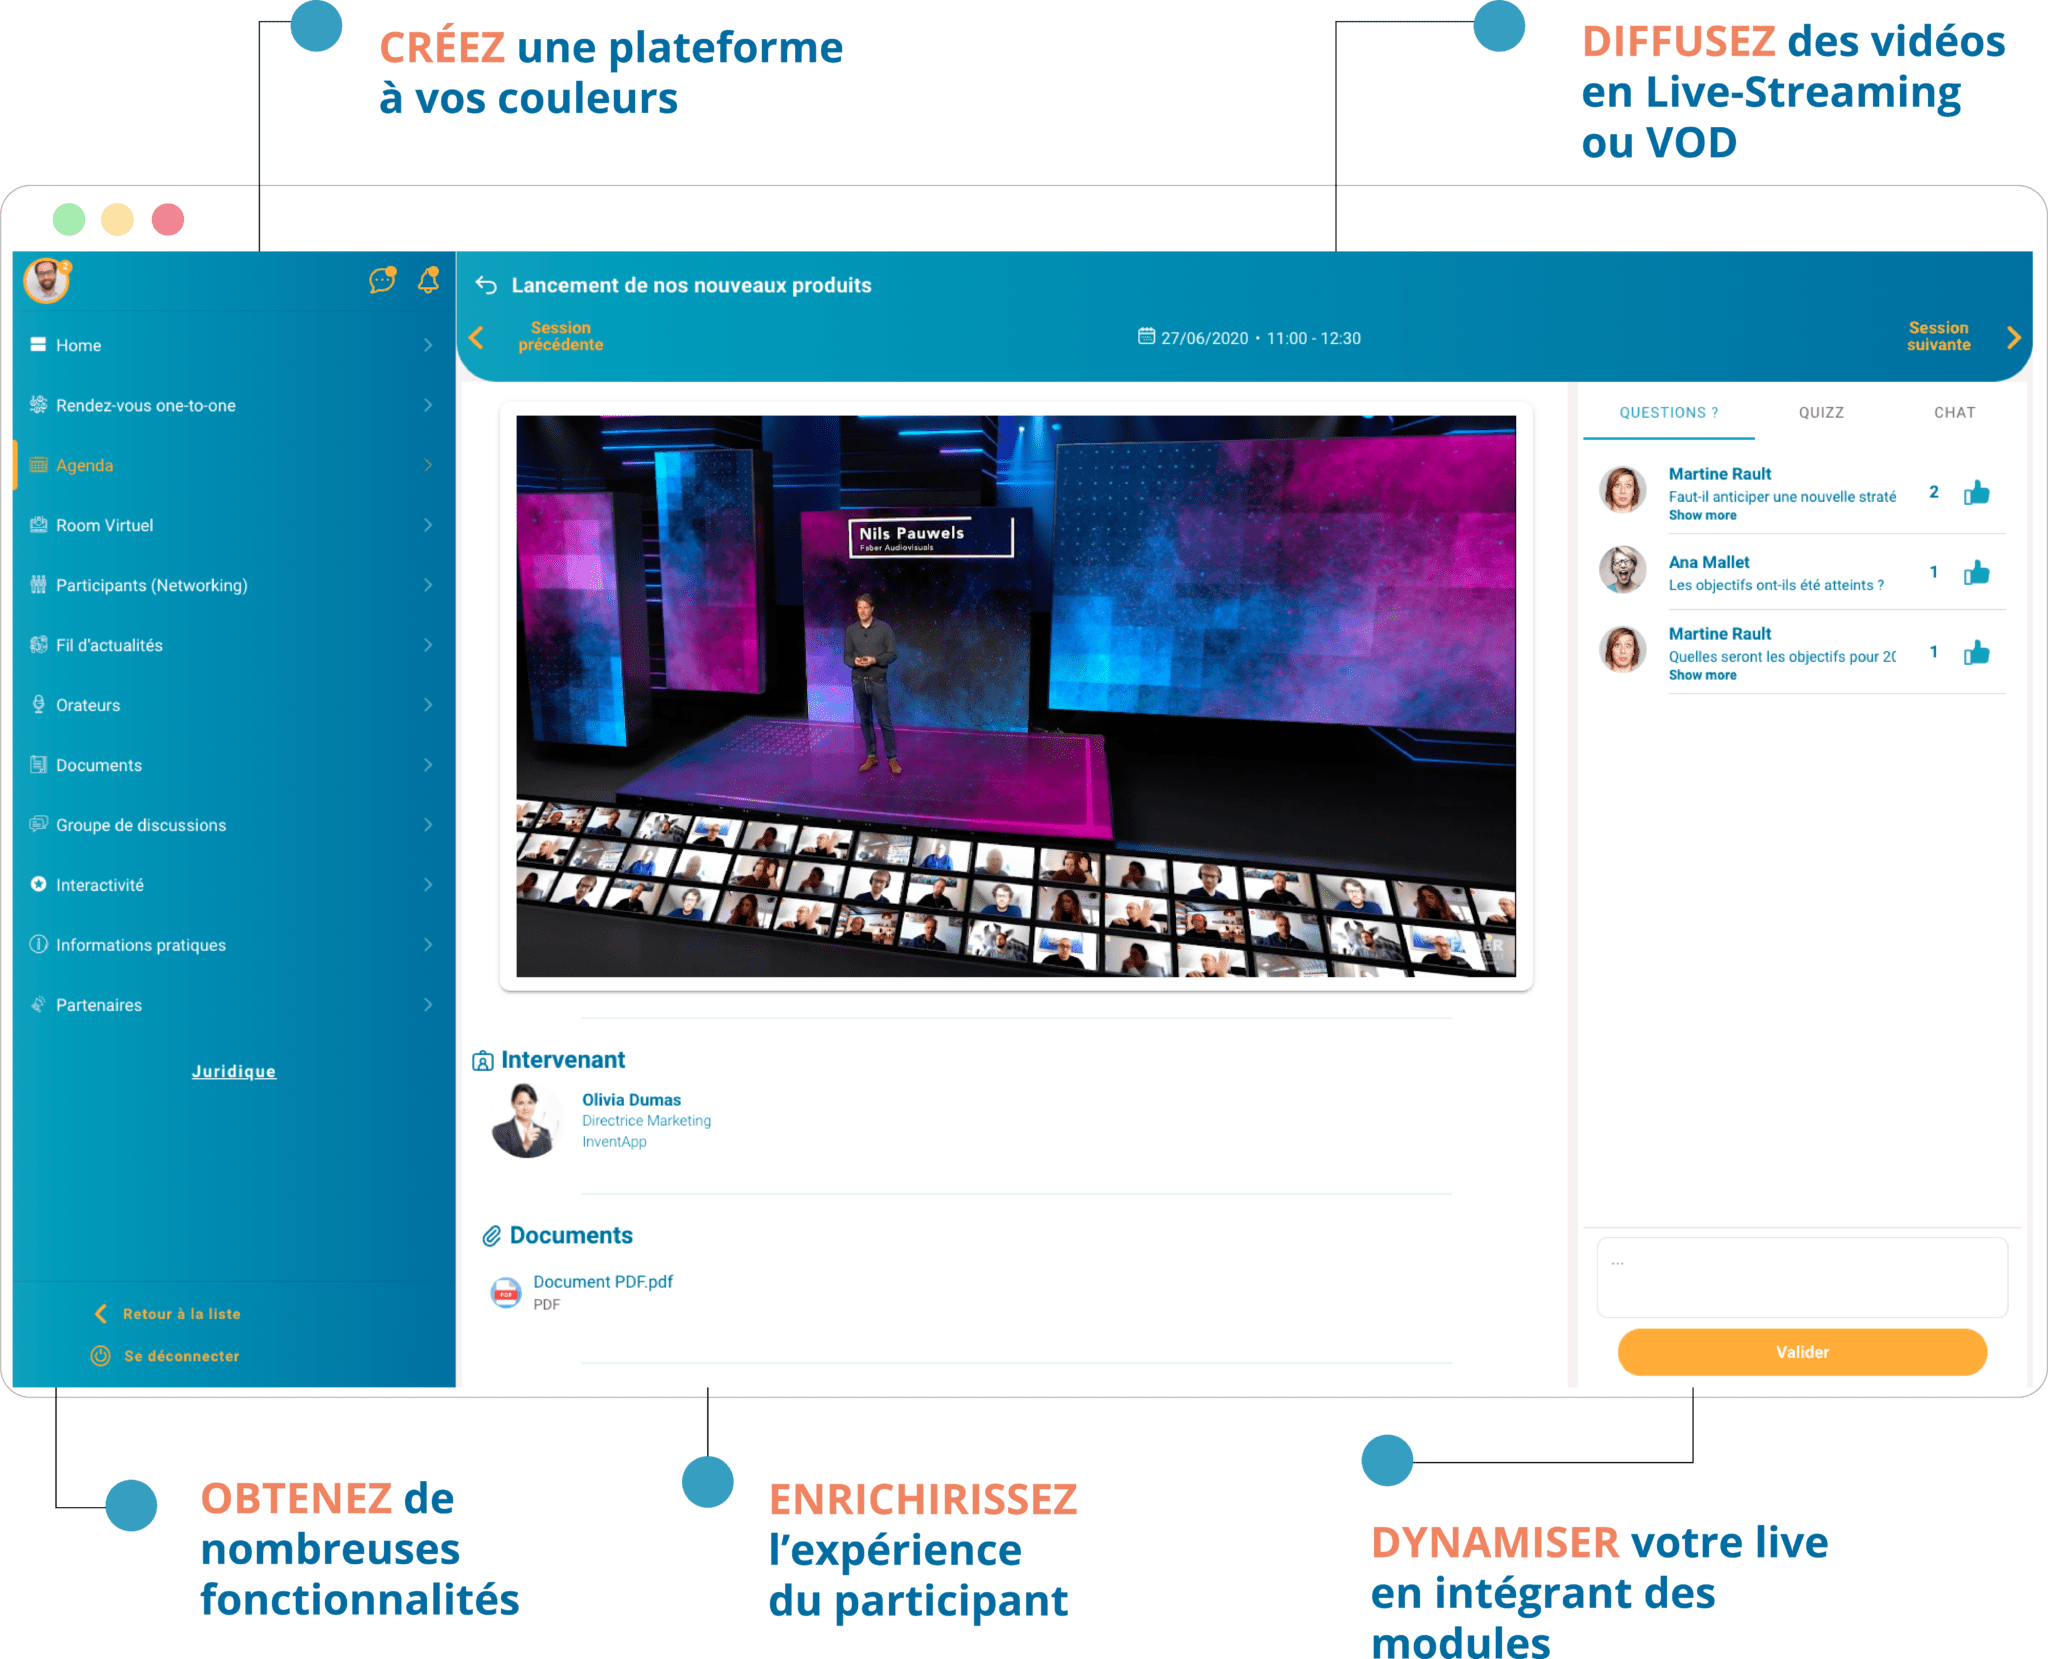Switch to the CHAT tab
Screen dimensions: 2048x1659
point(1954,412)
